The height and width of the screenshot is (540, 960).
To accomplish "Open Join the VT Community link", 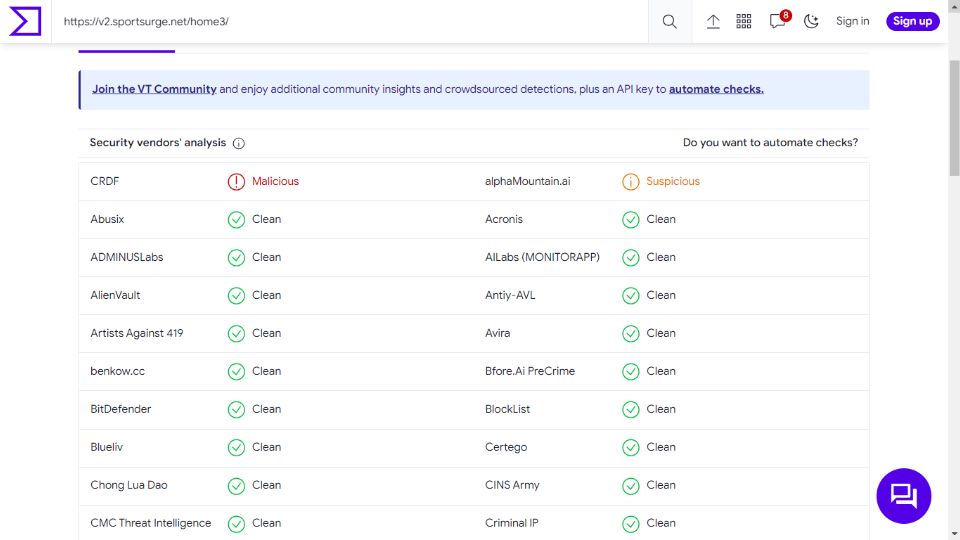I will pyautogui.click(x=154, y=89).
